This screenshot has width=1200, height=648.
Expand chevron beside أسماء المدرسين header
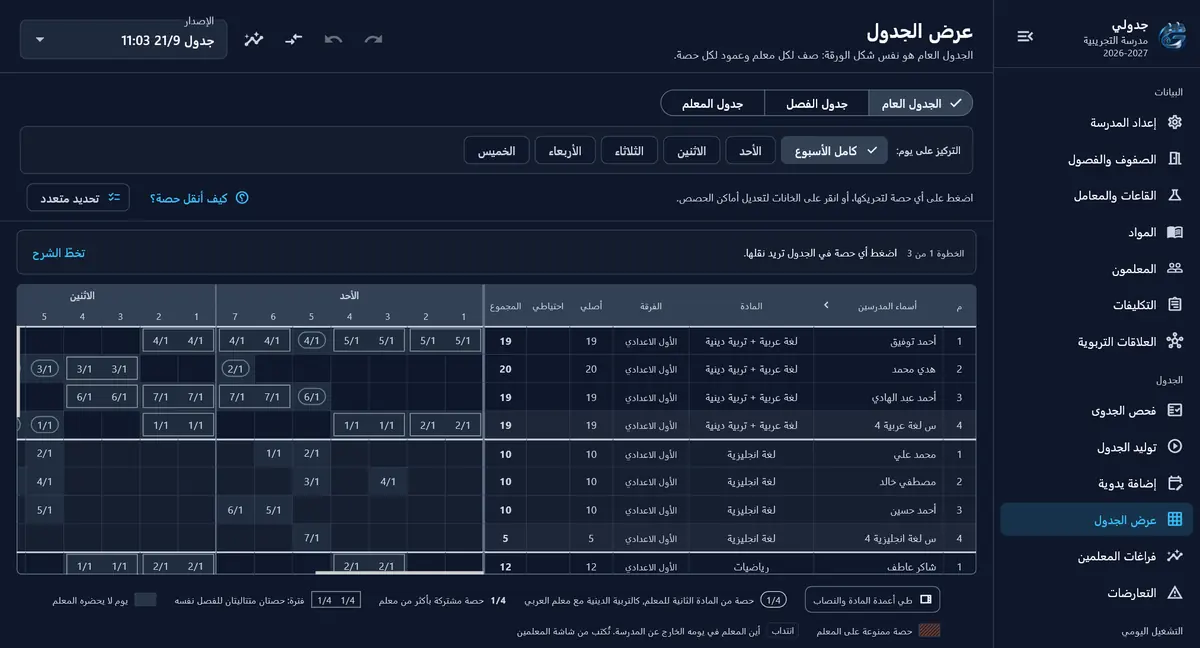[826, 306]
